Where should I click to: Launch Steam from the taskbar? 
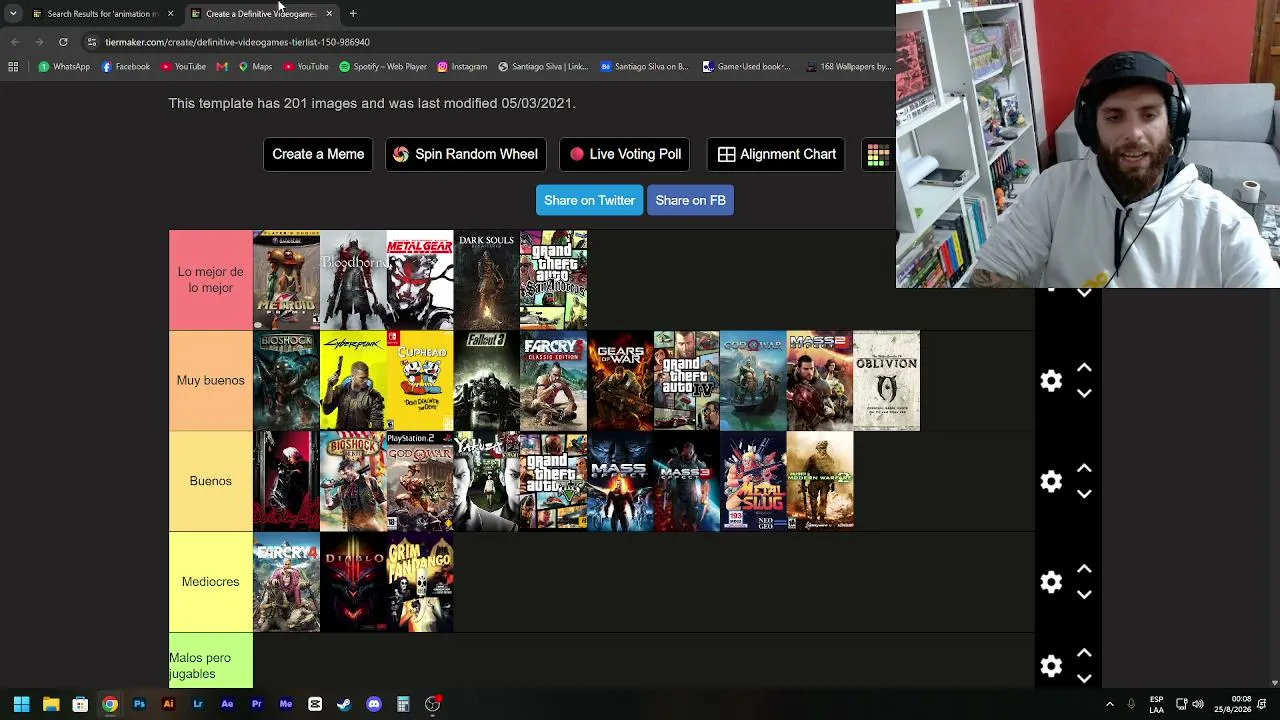click(x=344, y=704)
